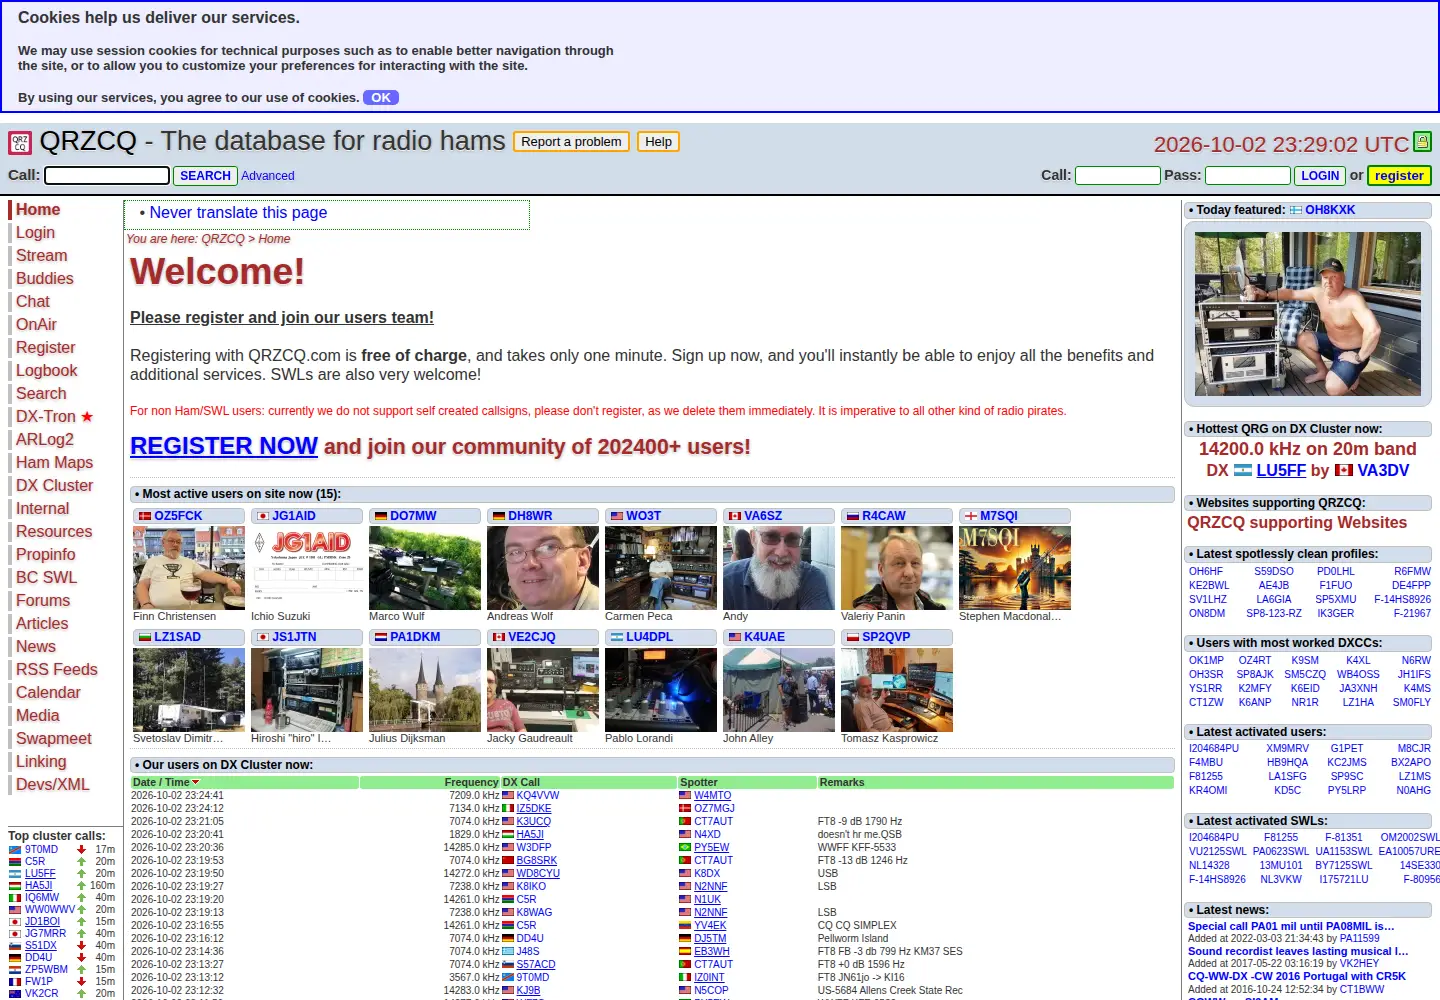Open the Stream page in sidebar
This screenshot has height=1000, width=1440.
point(42,256)
